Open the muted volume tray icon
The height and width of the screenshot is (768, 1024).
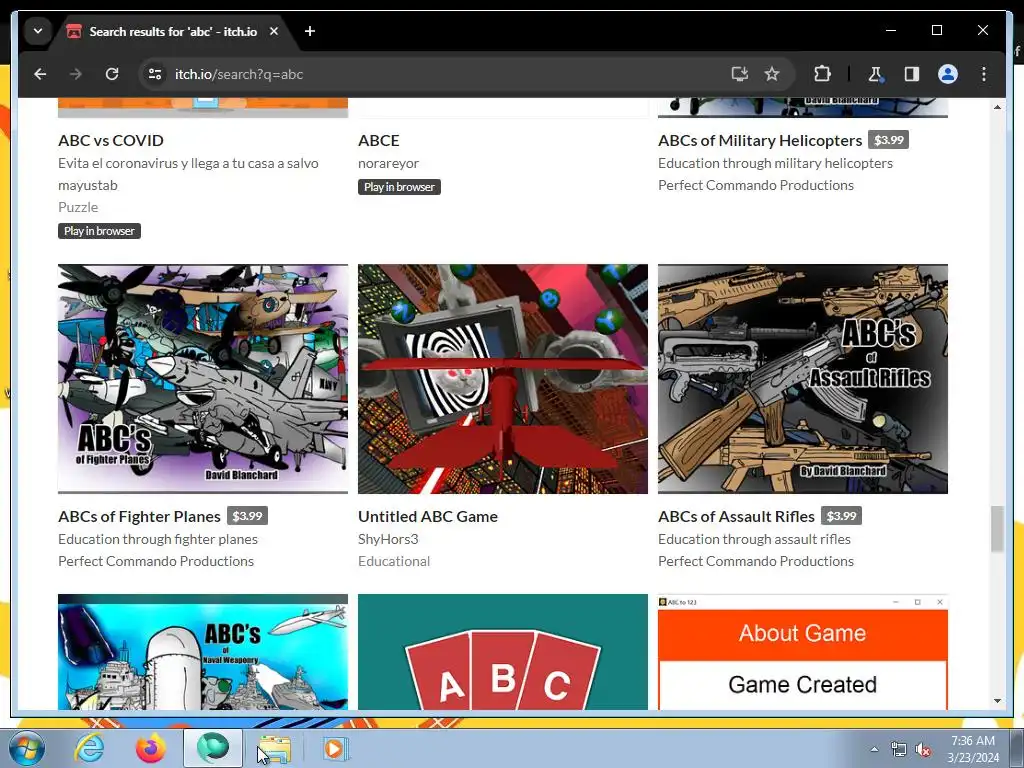922,749
